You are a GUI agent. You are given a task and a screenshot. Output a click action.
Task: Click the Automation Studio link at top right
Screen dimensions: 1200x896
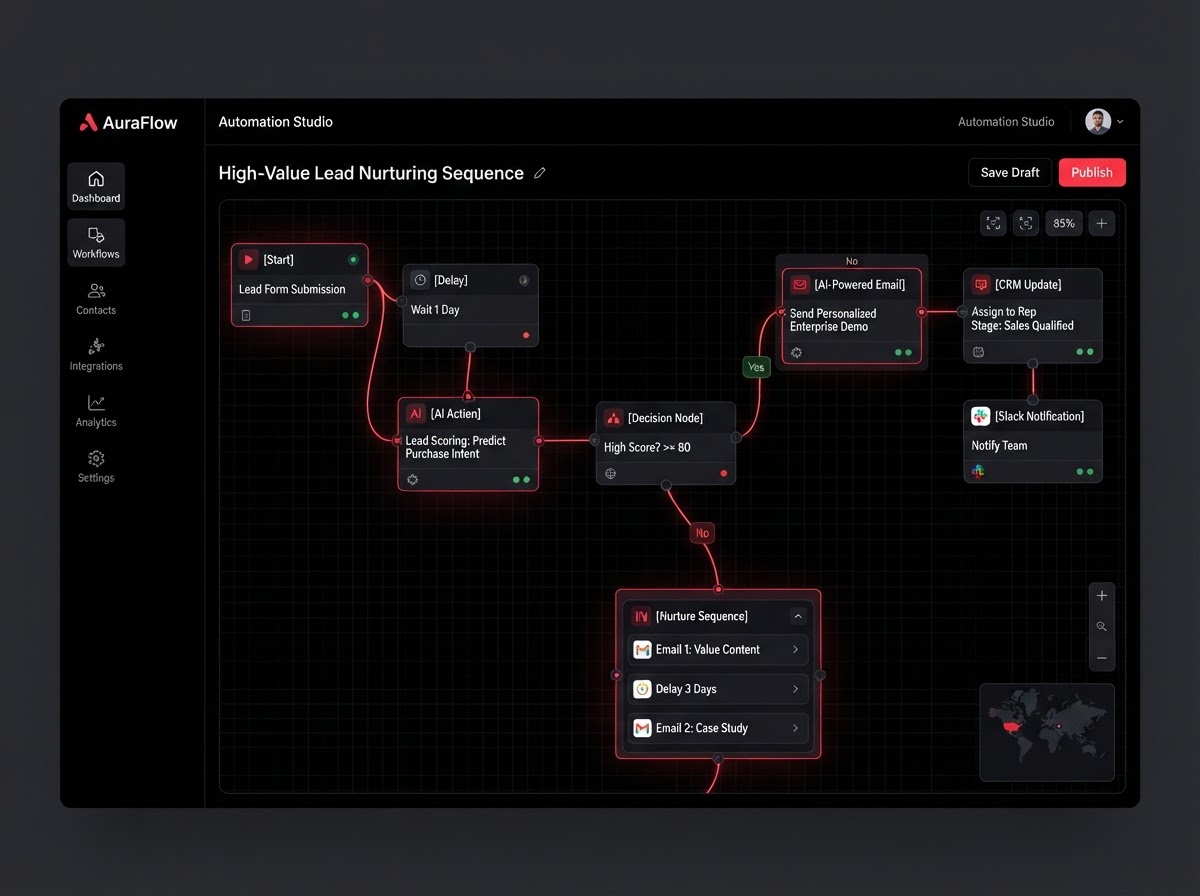(x=1006, y=122)
